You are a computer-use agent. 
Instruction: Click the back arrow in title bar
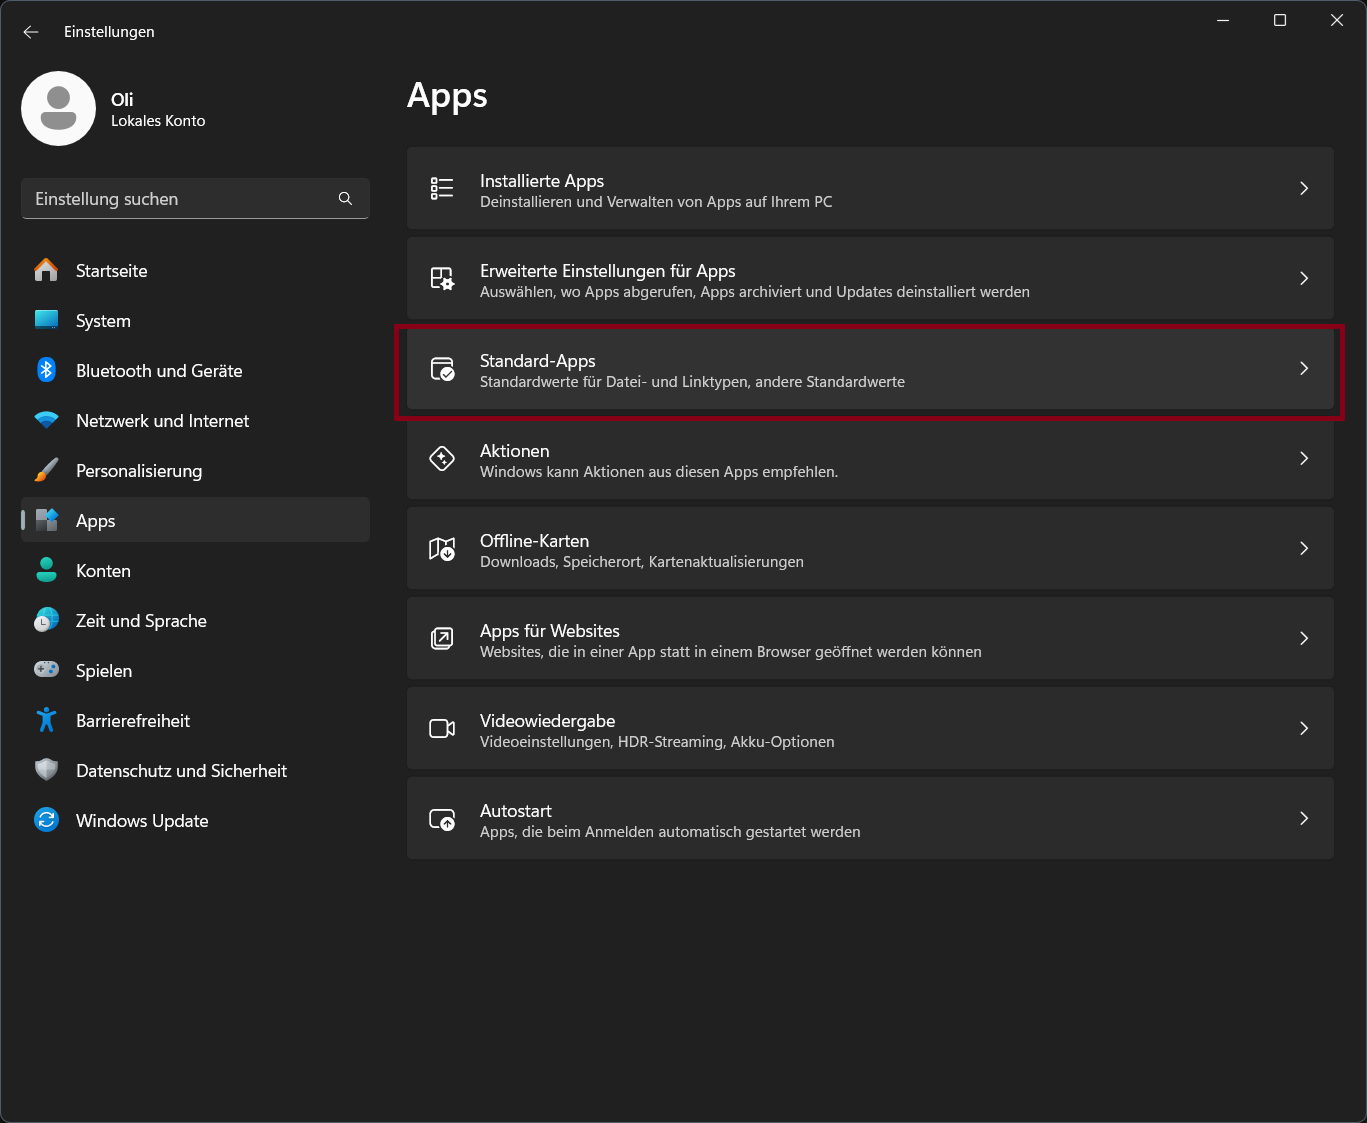31,32
